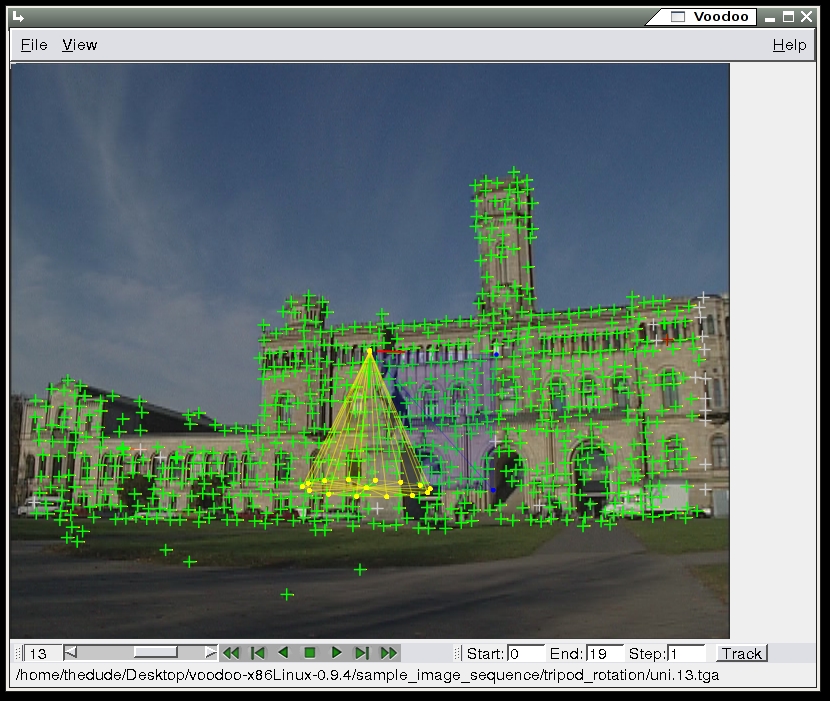Jump to the previous keyframe button
This screenshot has height=701, width=830.
pos(257,653)
